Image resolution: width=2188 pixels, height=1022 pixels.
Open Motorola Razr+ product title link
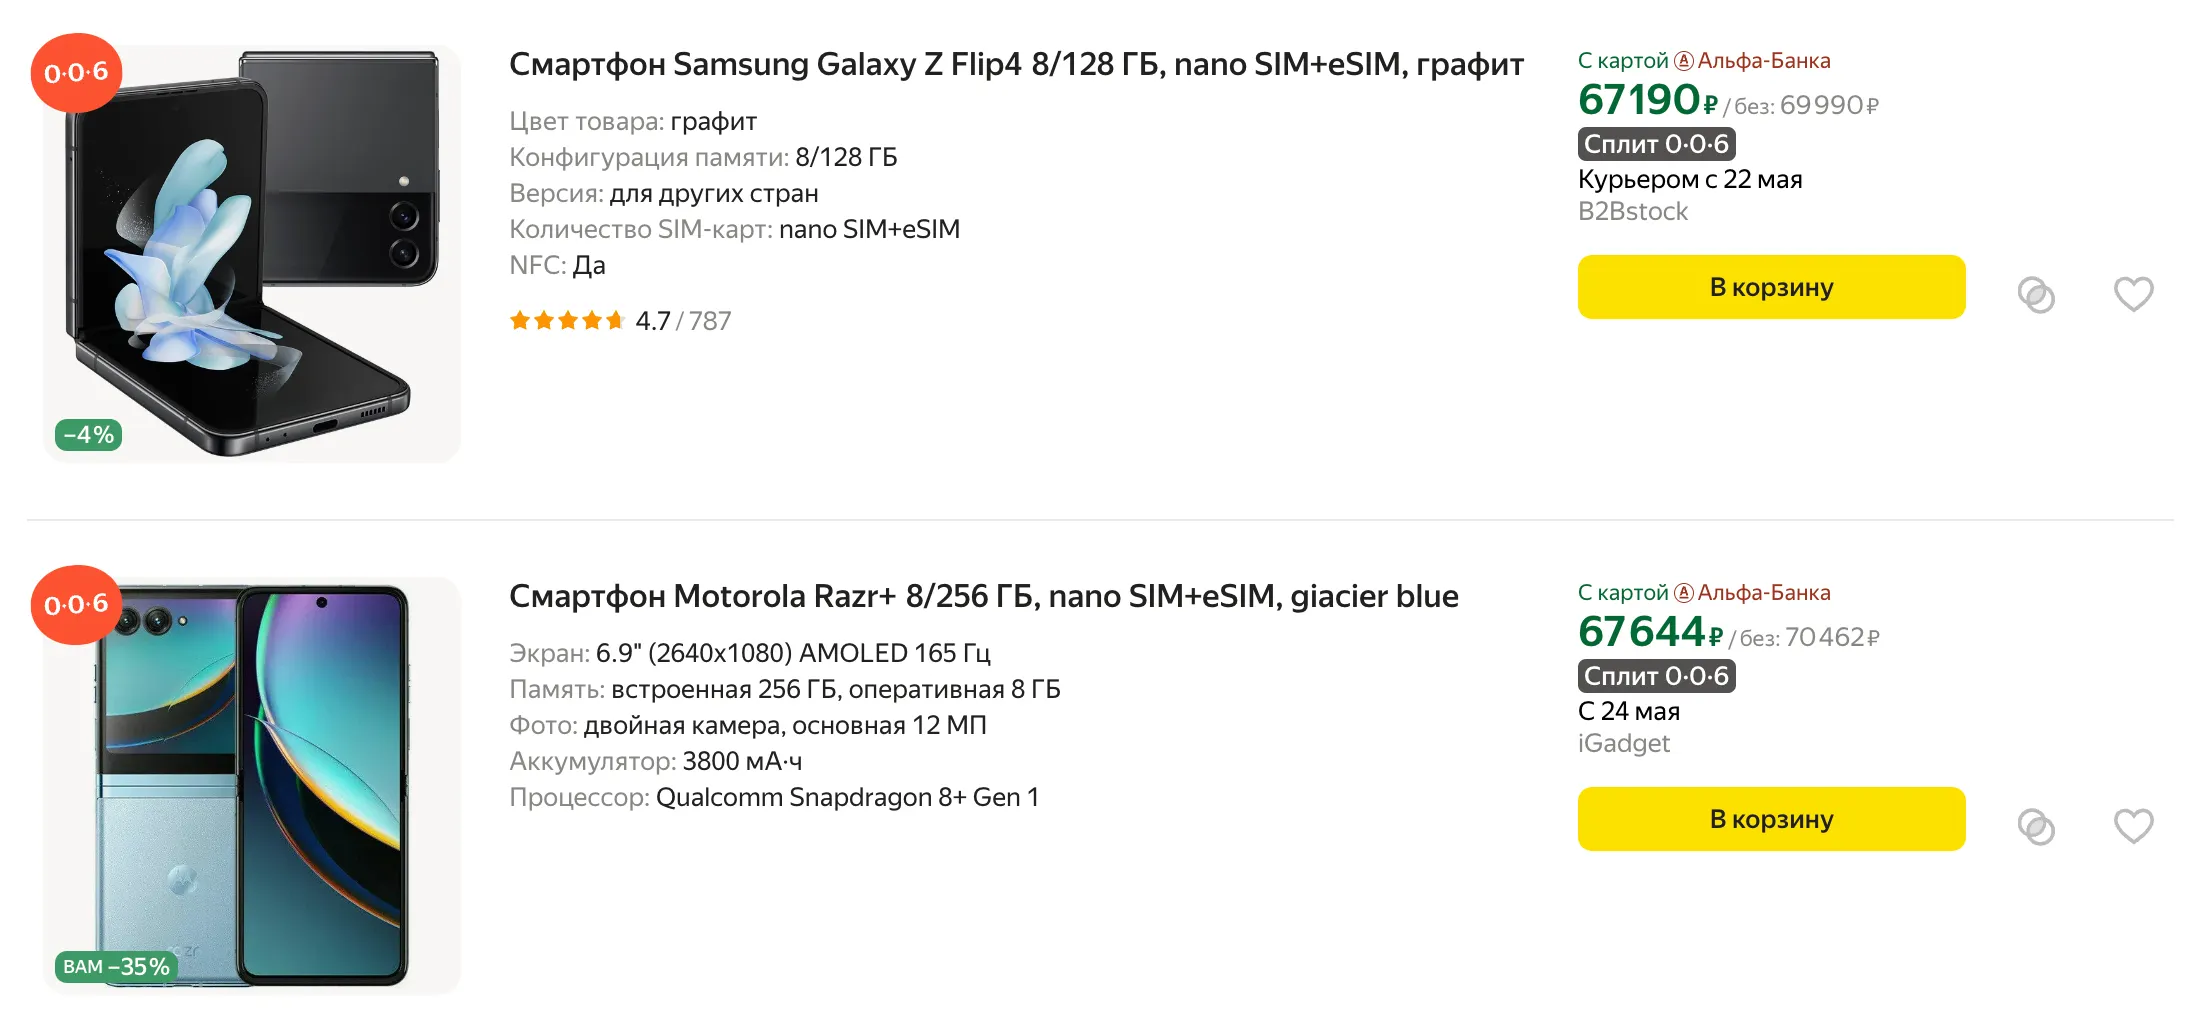[983, 597]
